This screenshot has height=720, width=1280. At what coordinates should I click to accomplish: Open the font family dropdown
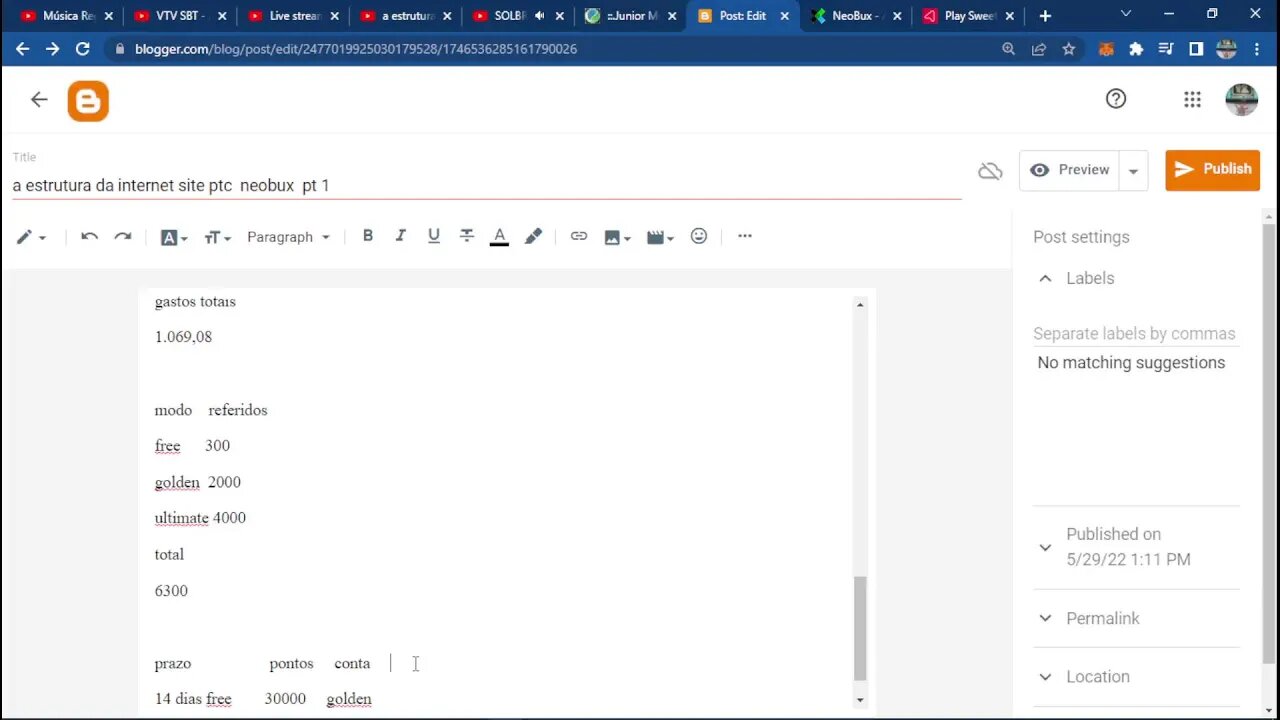[x=174, y=237]
